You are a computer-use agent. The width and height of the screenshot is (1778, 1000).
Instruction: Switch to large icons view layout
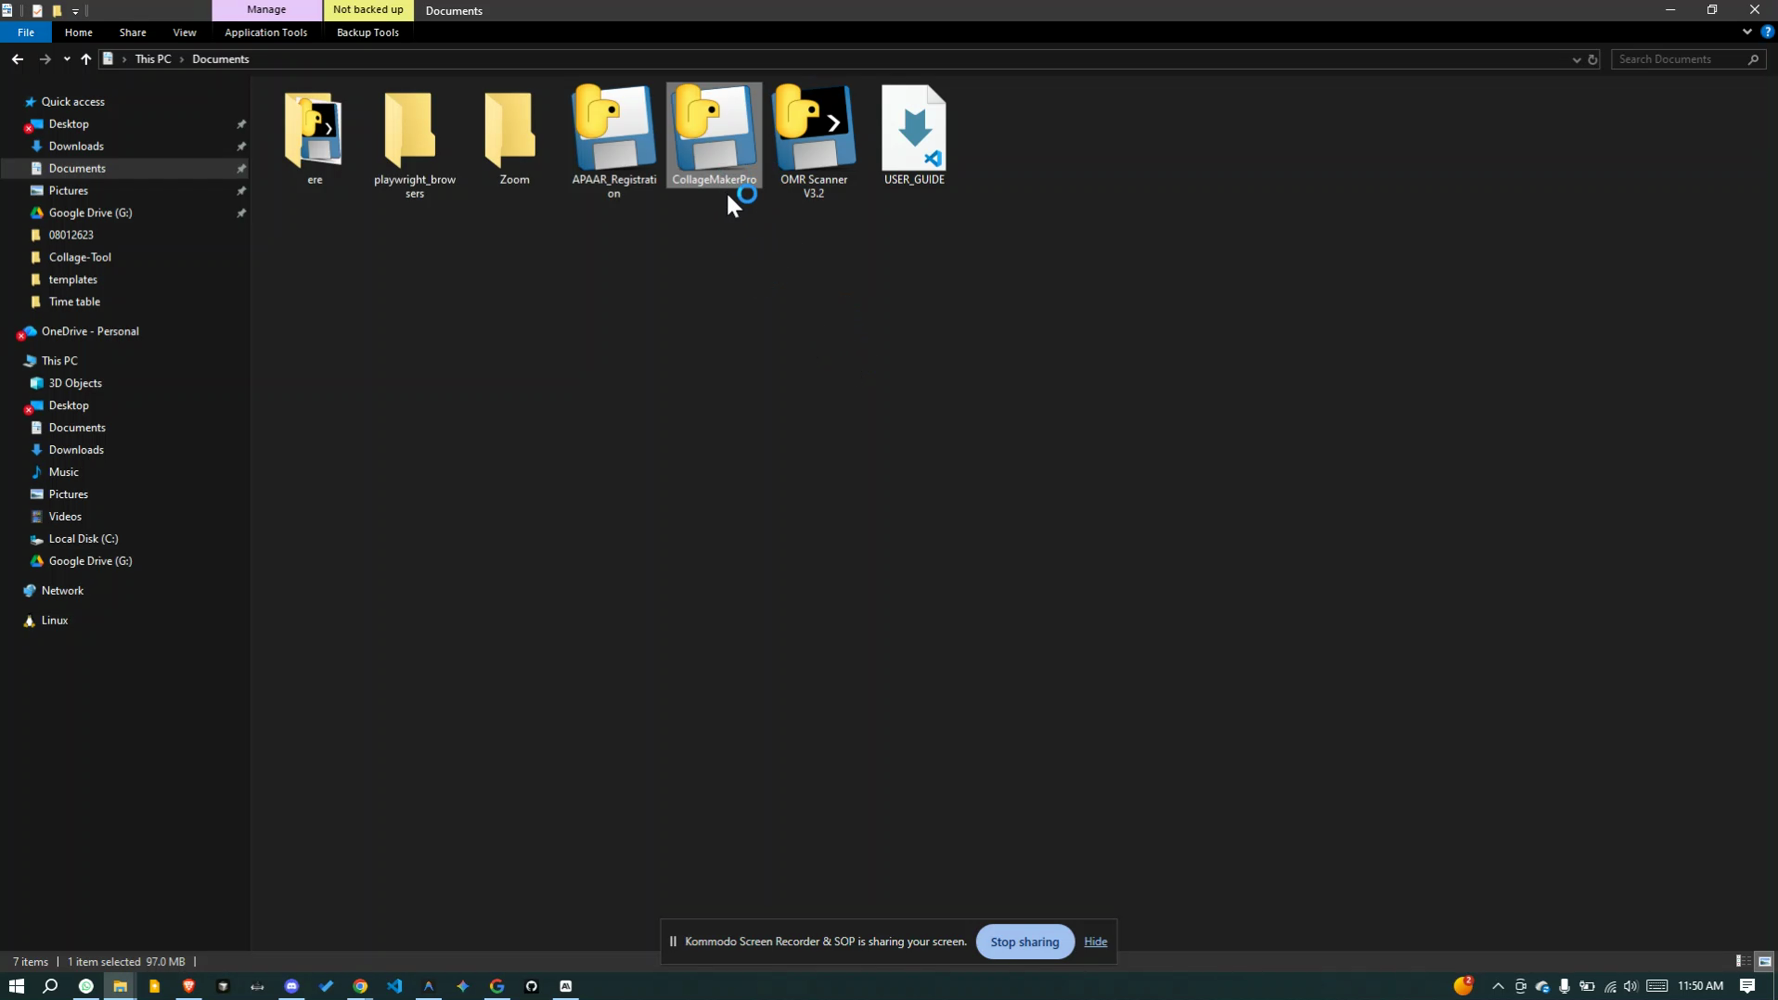point(1764,961)
